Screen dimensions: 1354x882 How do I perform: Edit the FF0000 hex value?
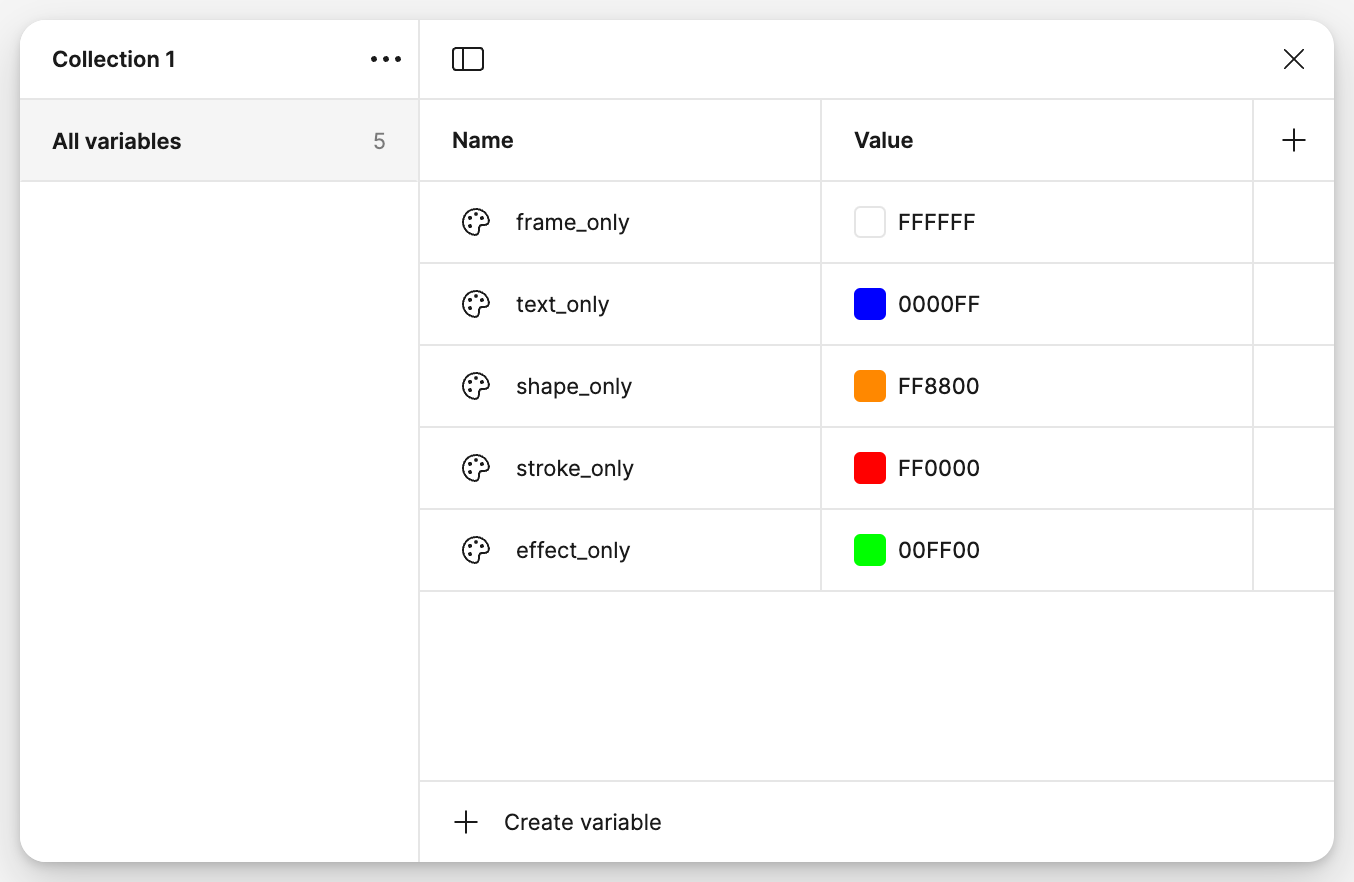(x=939, y=468)
